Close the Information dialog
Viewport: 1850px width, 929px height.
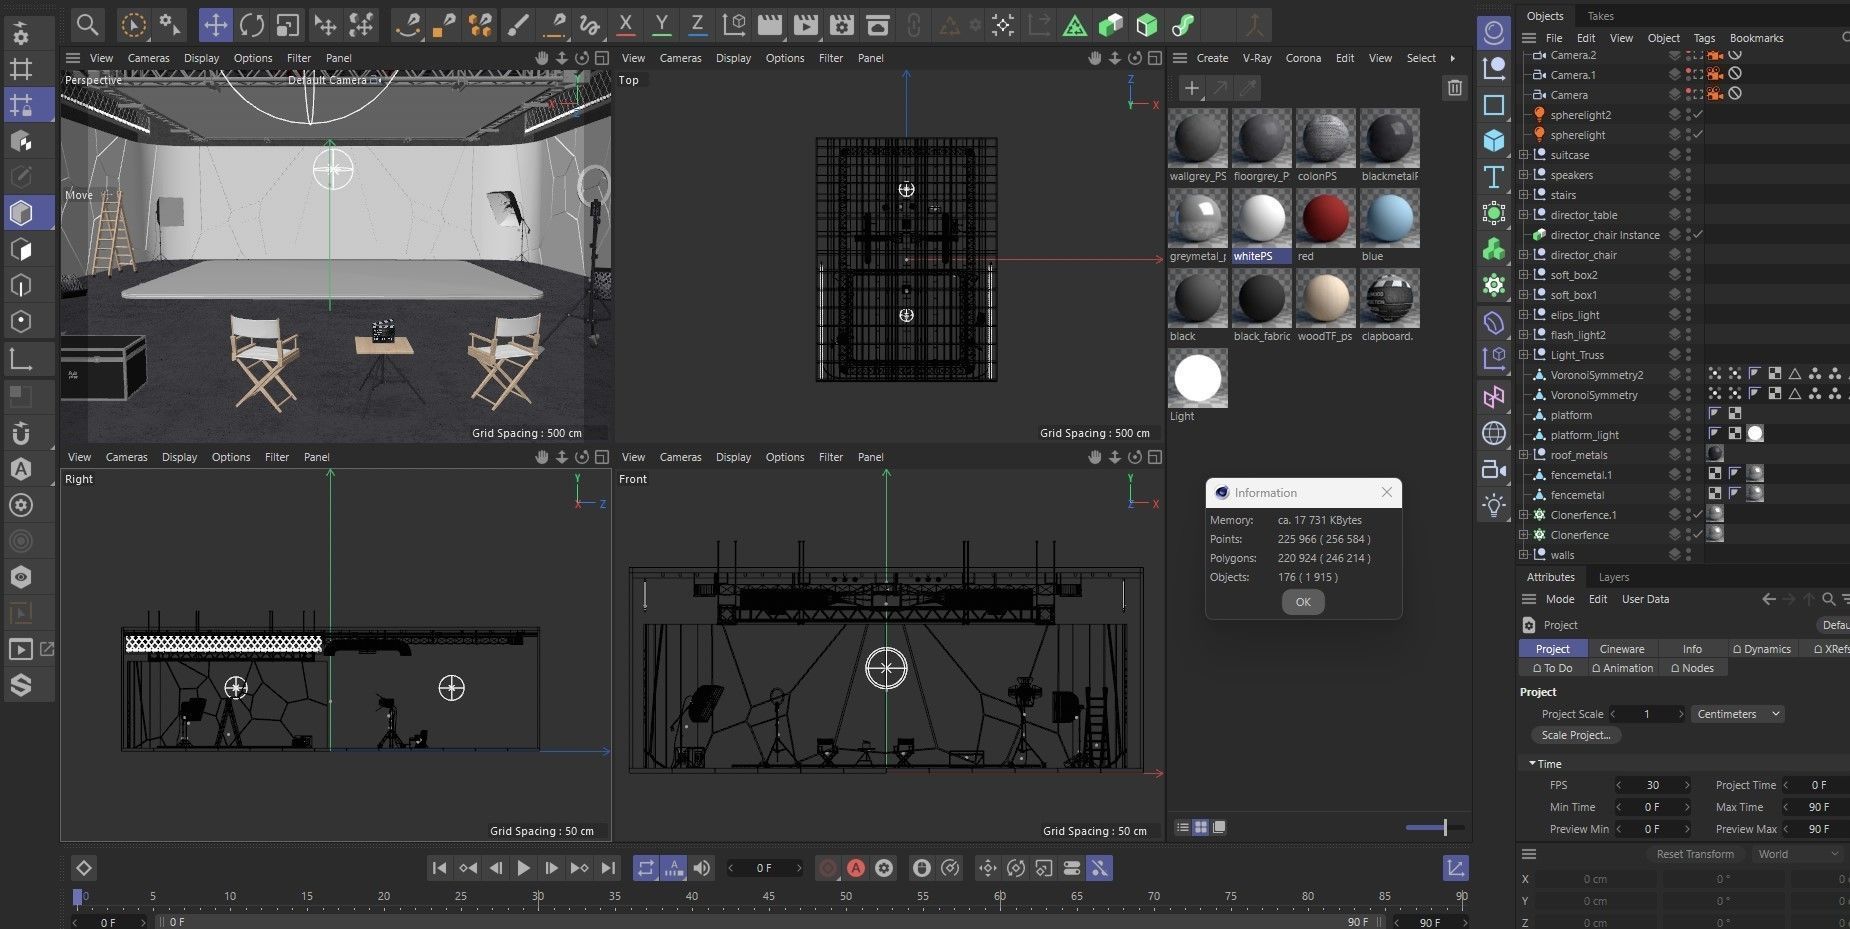coord(1386,492)
